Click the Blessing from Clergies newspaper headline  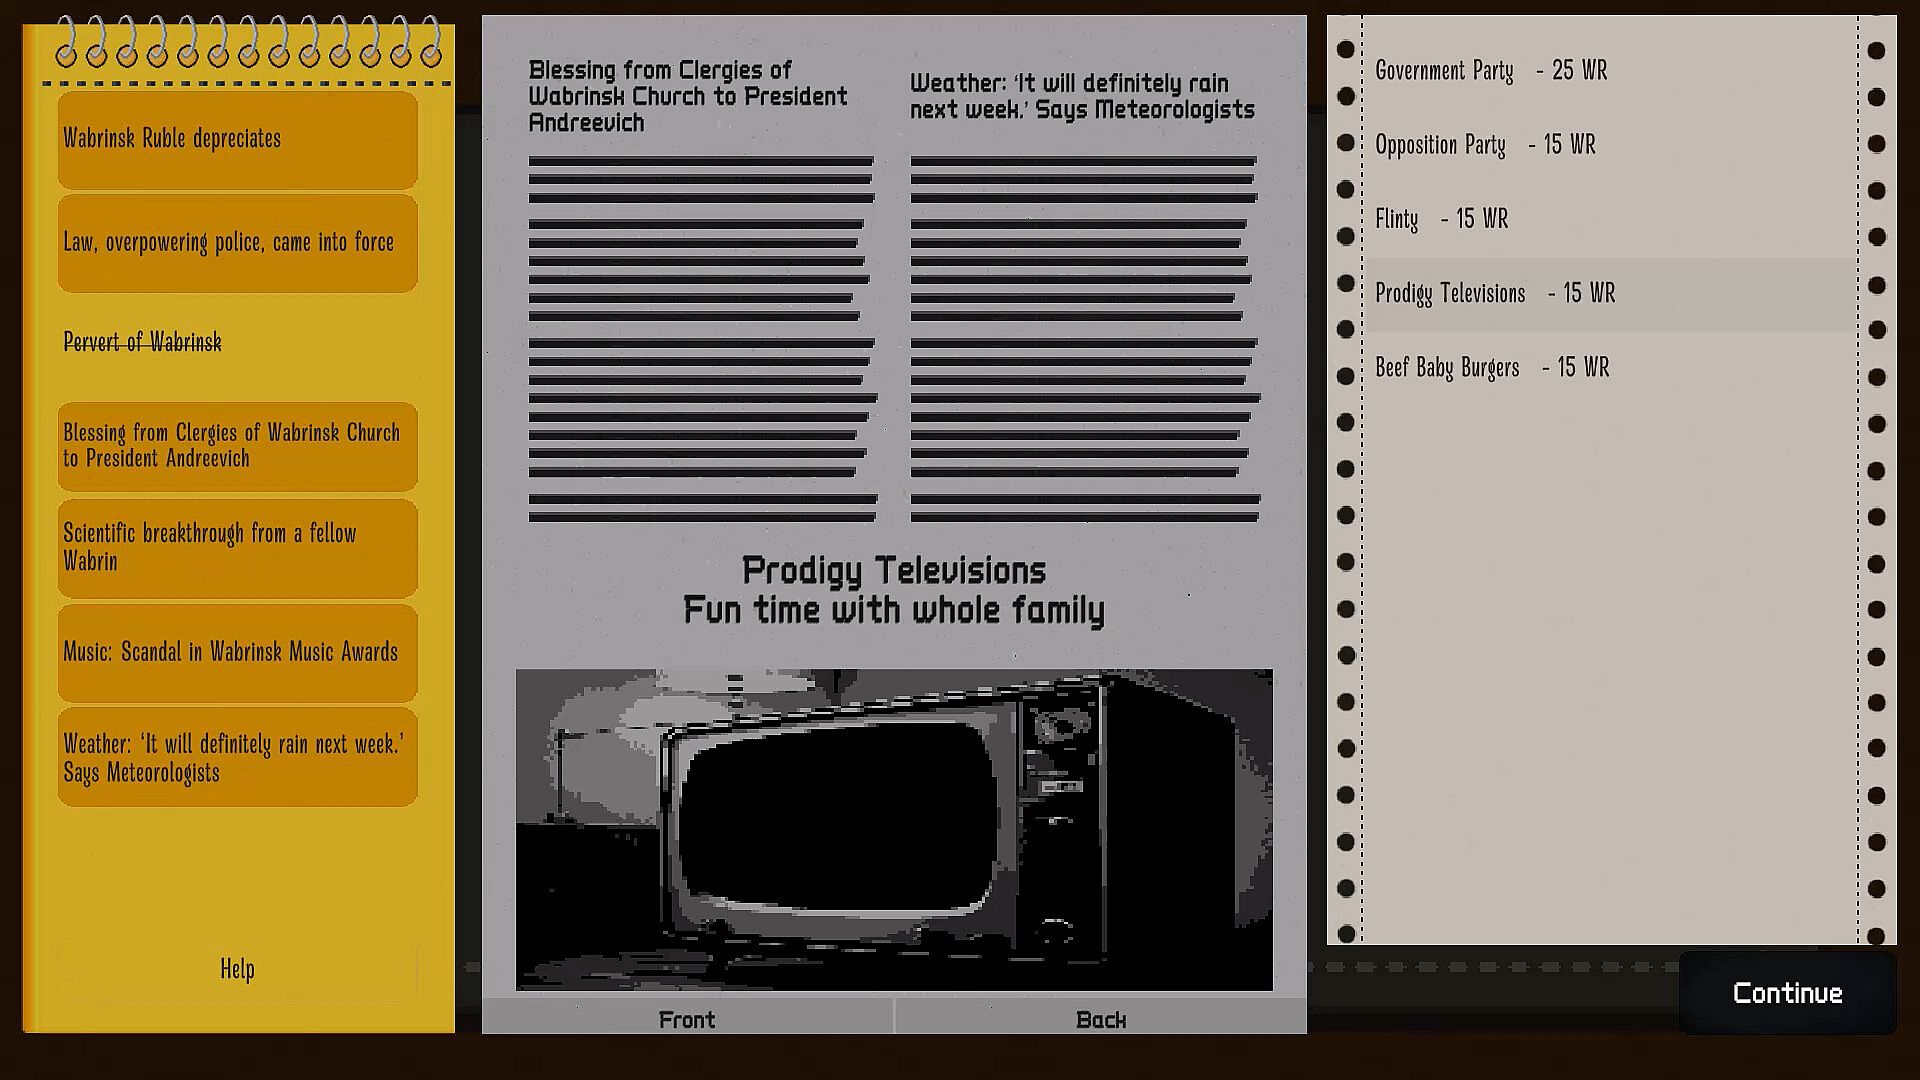pyautogui.click(x=688, y=96)
